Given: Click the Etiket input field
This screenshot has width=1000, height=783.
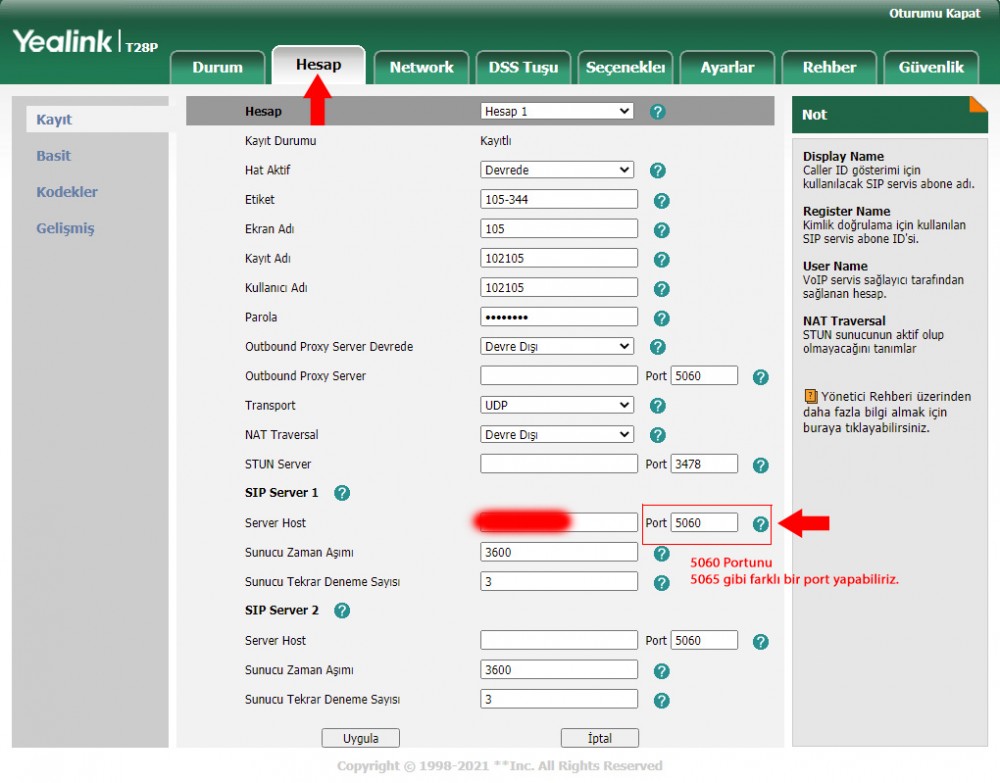Looking at the screenshot, I should click(x=559, y=199).
